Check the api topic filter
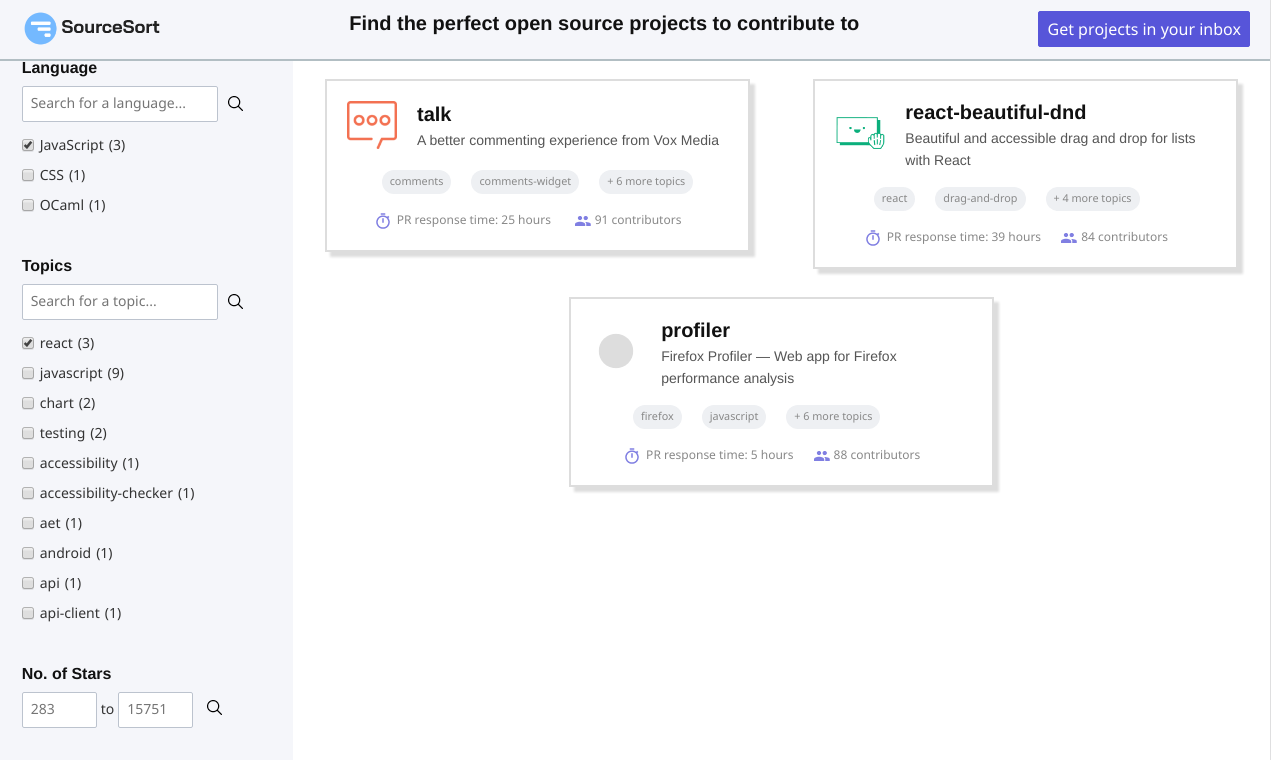1271x760 pixels. point(28,583)
